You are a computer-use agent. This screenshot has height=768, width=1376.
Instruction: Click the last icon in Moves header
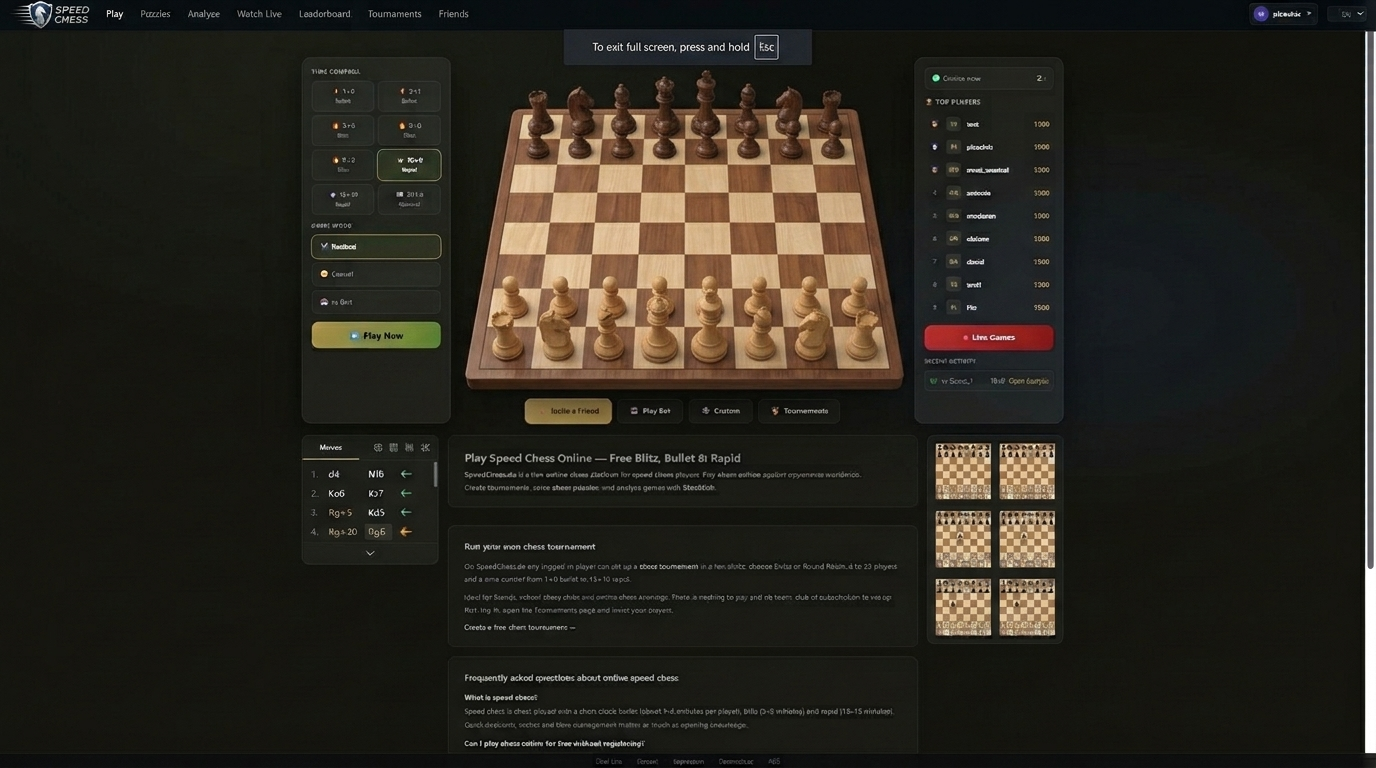[425, 448]
